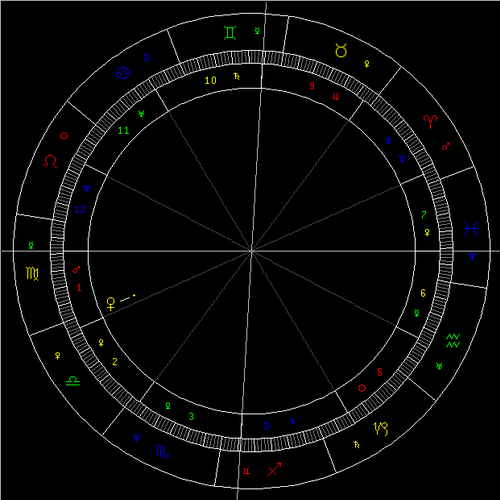This screenshot has height=500, width=500.
Task: Click the blue house number 4
Action: coord(292,422)
